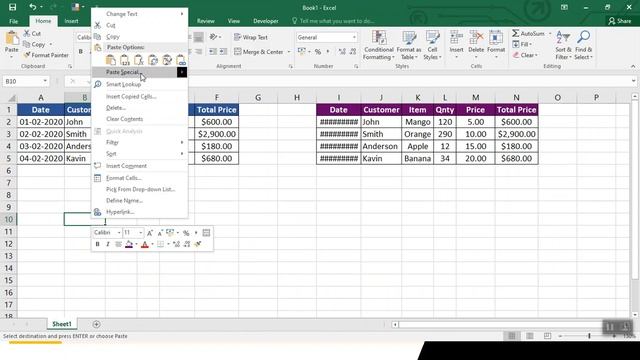Switch to Page Break Preview in the status bar

[547, 336]
